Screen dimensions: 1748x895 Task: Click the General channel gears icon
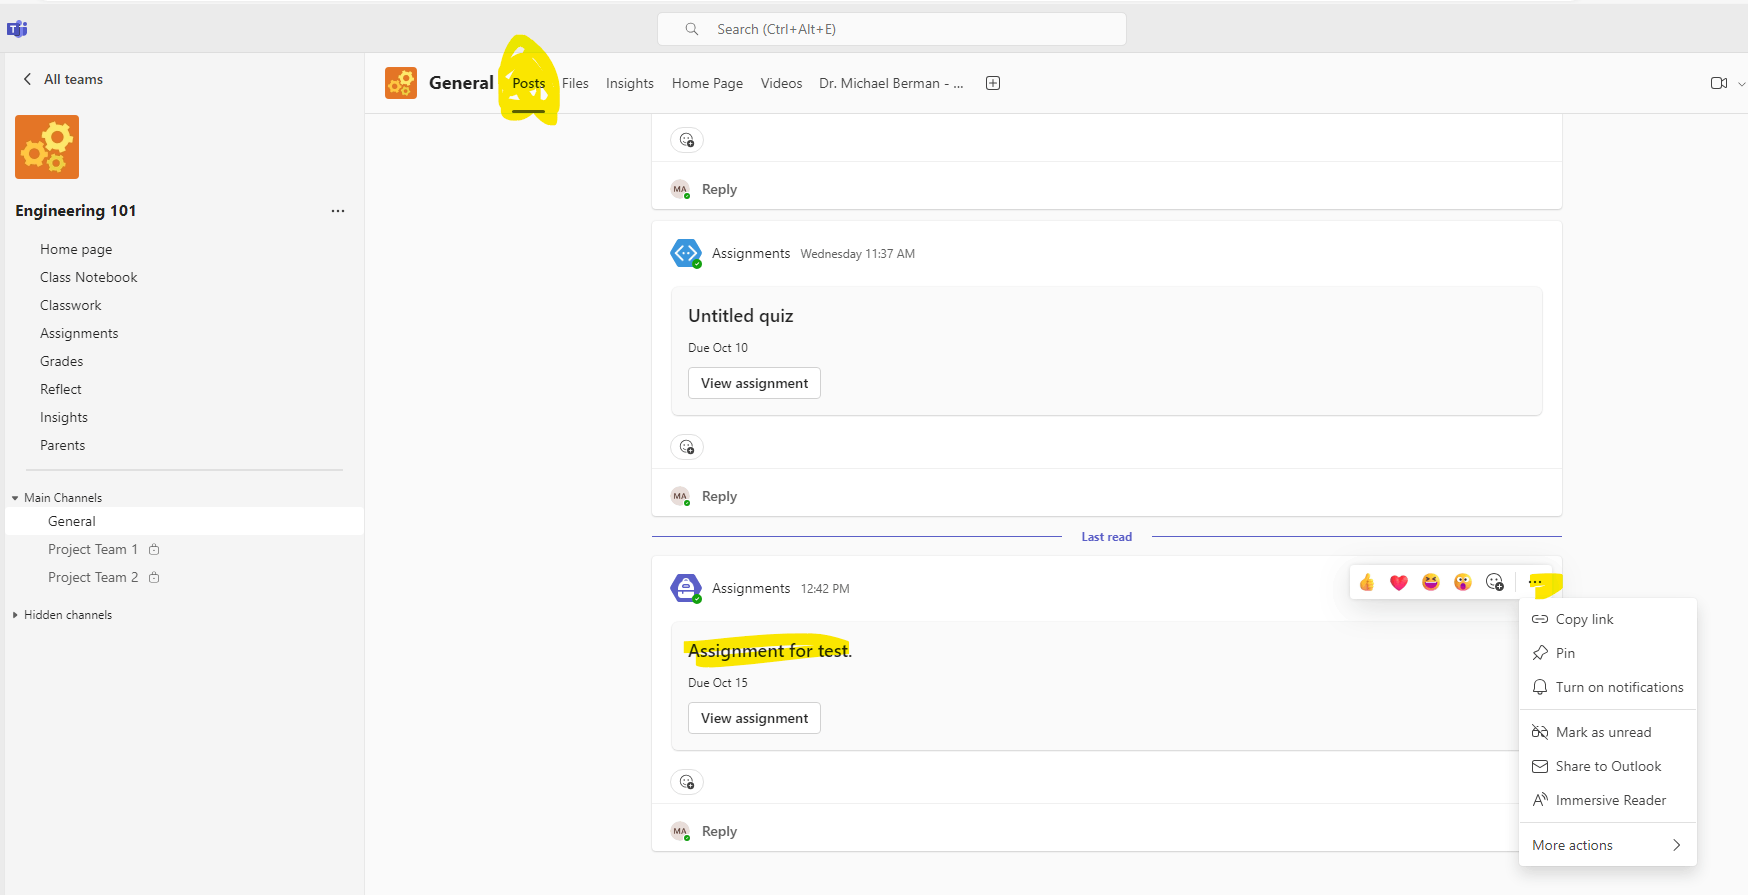tap(401, 83)
